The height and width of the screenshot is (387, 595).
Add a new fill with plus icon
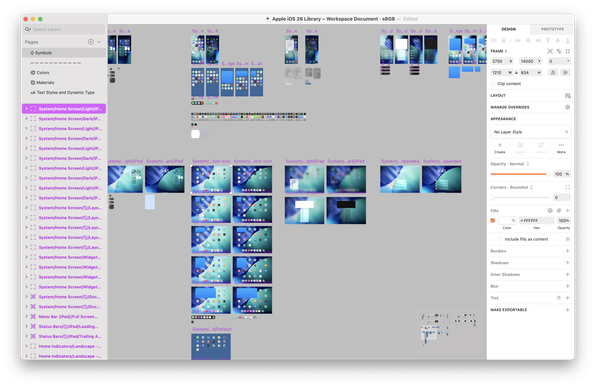pos(568,211)
